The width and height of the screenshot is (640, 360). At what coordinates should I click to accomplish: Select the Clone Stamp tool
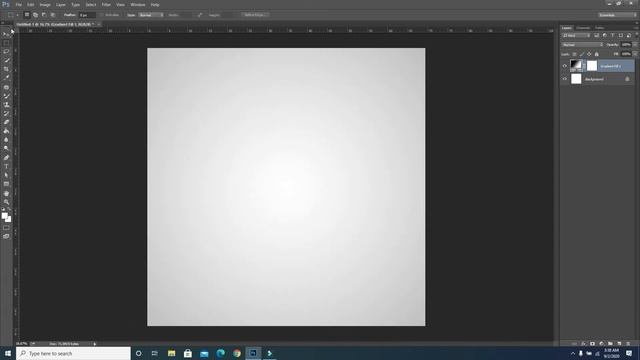tap(6, 105)
